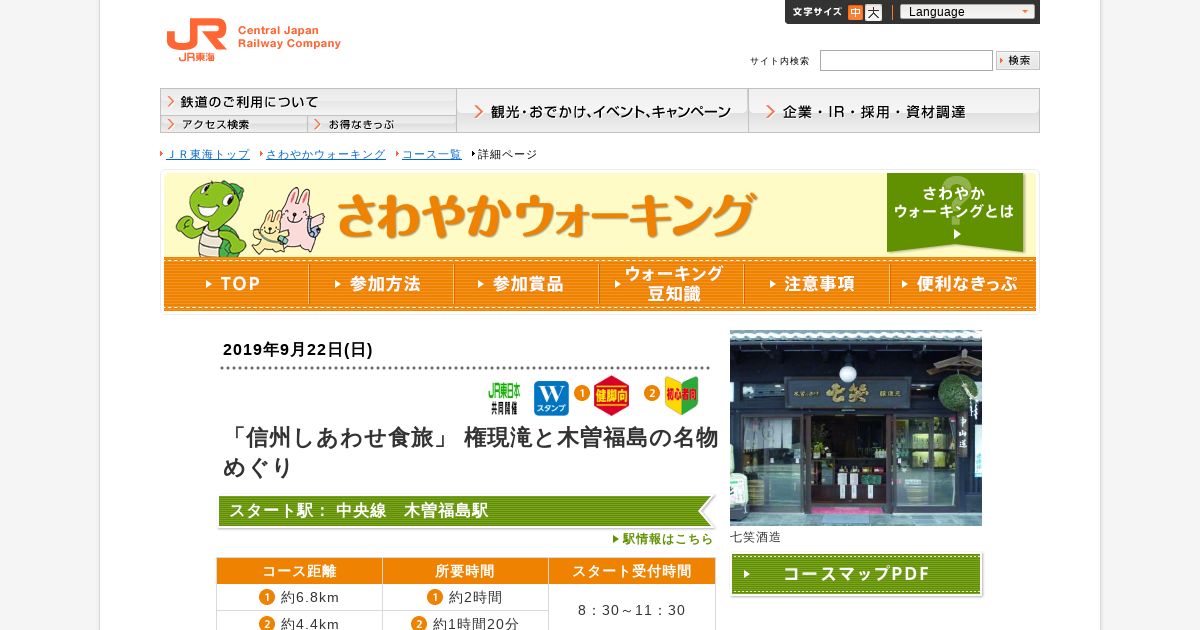Viewport: 1200px width, 630px height.
Task: Click the 詳細ページ breadcrumb text
Action: 507,154
